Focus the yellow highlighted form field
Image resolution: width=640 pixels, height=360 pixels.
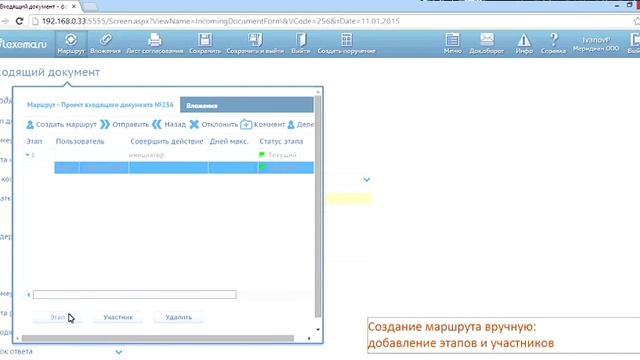coord(348,199)
